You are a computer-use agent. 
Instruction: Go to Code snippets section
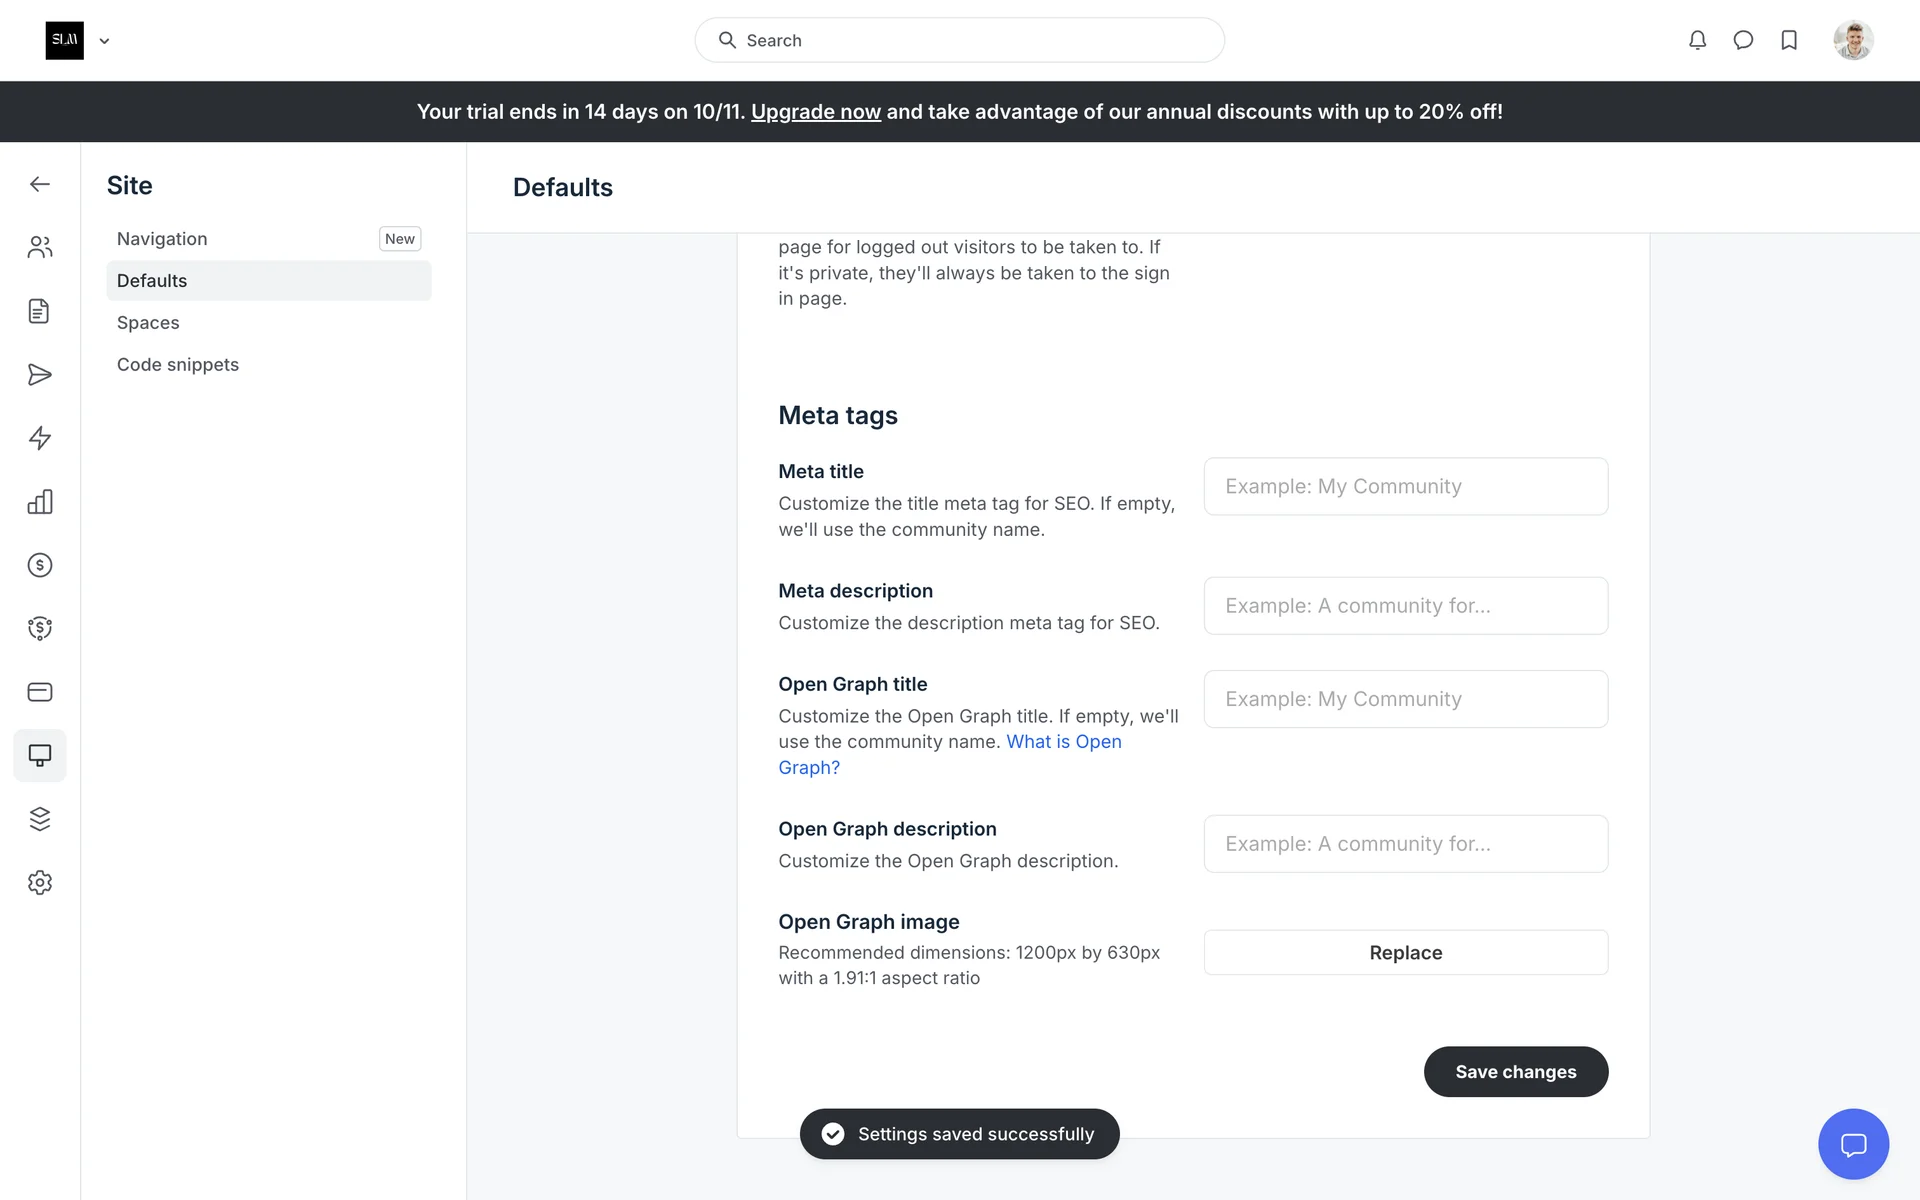pos(178,365)
